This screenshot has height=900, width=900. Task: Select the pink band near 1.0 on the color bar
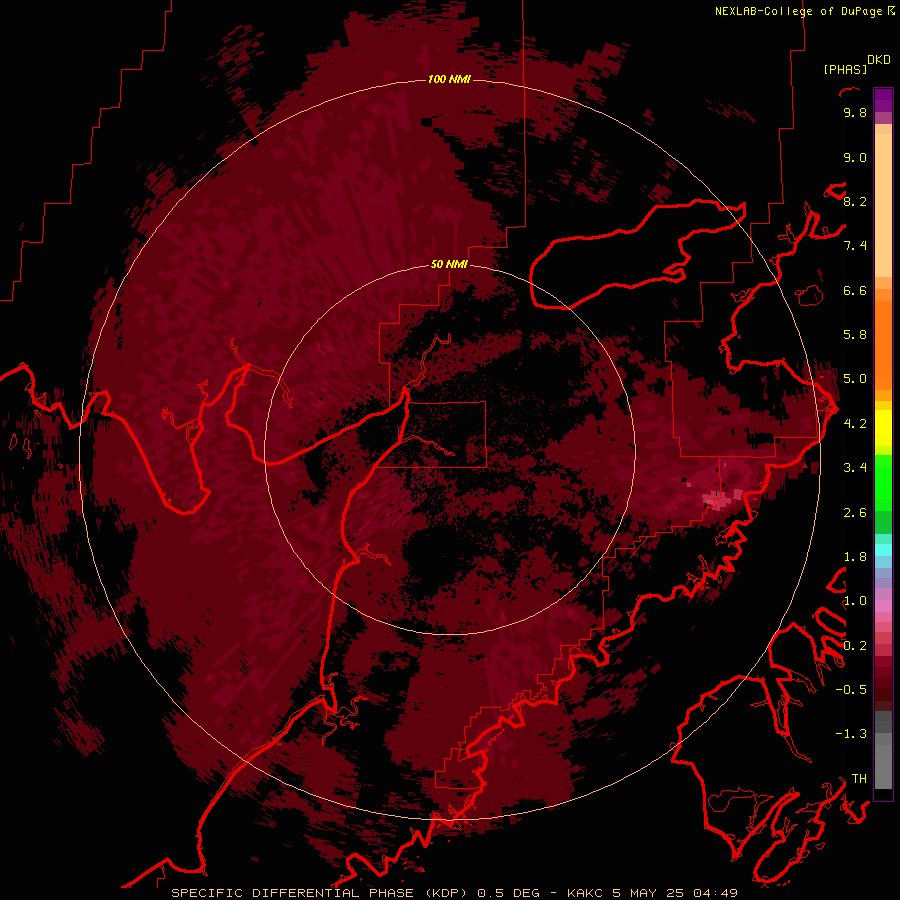(x=883, y=605)
